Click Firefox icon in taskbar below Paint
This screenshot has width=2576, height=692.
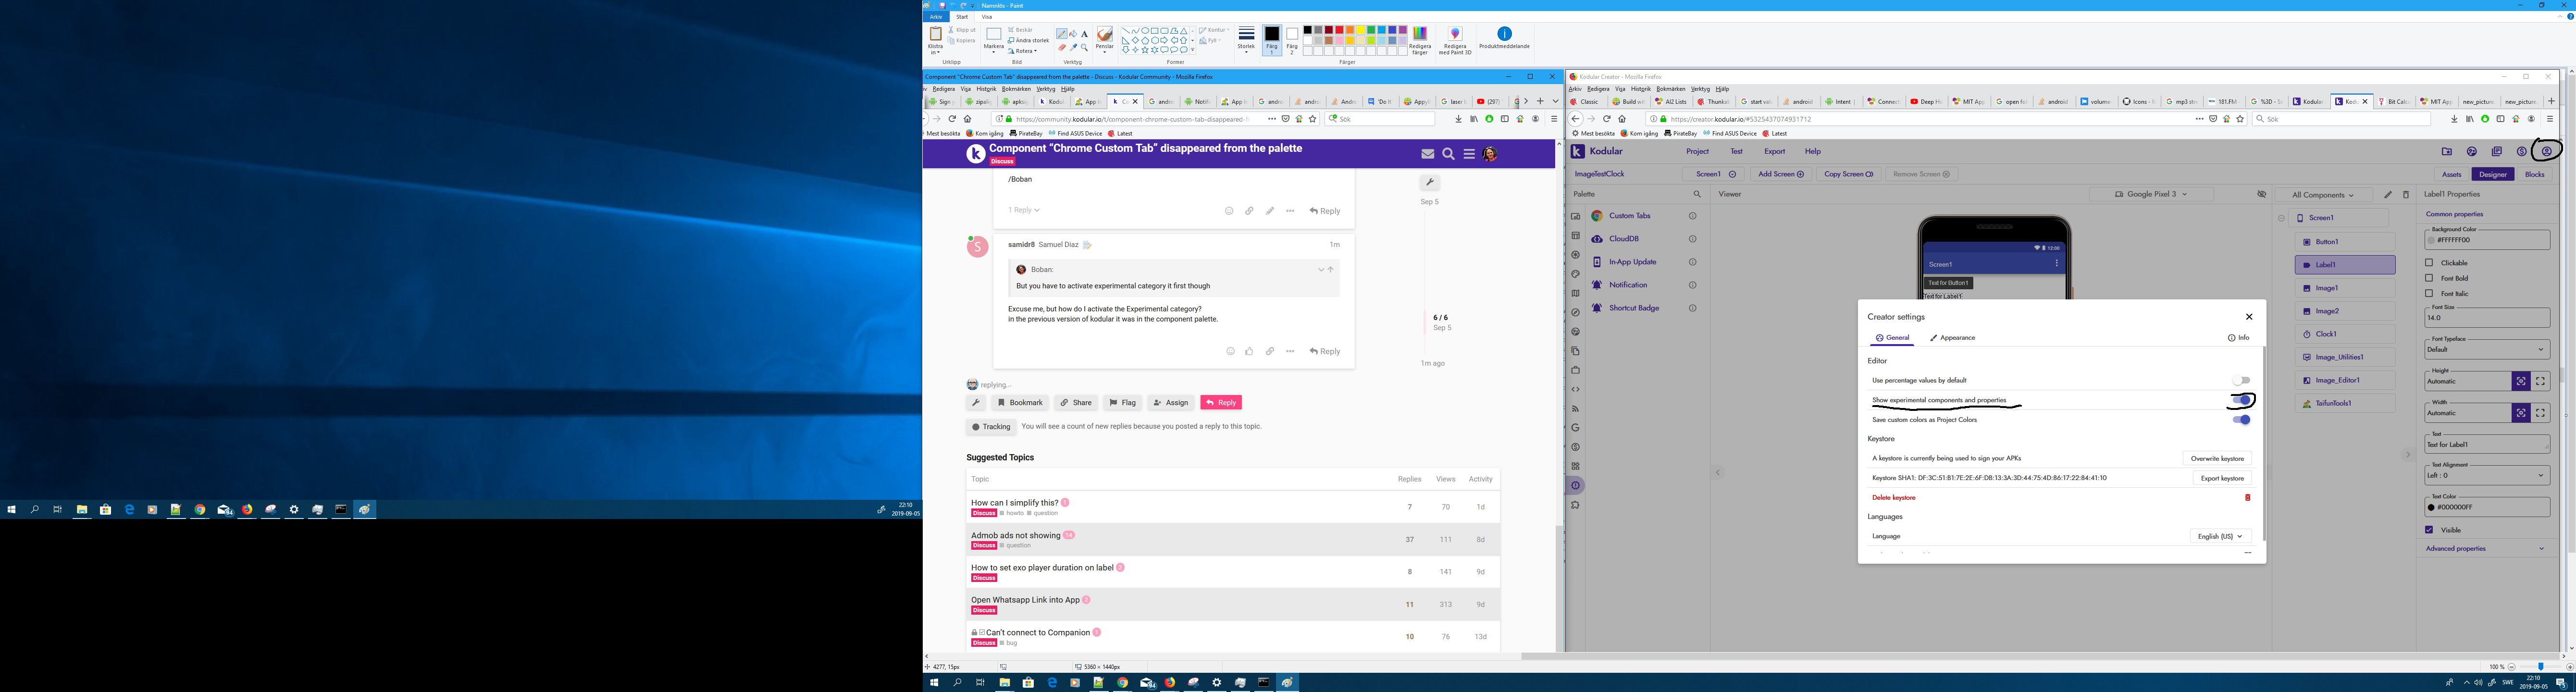pos(1169,682)
